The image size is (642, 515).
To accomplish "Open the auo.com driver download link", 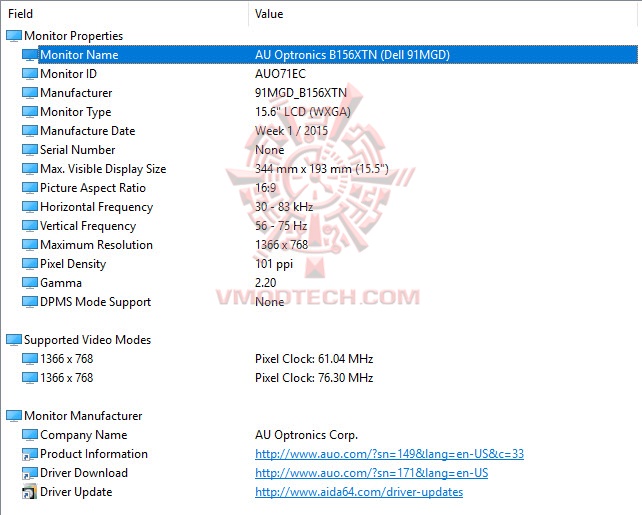I will pos(371,473).
